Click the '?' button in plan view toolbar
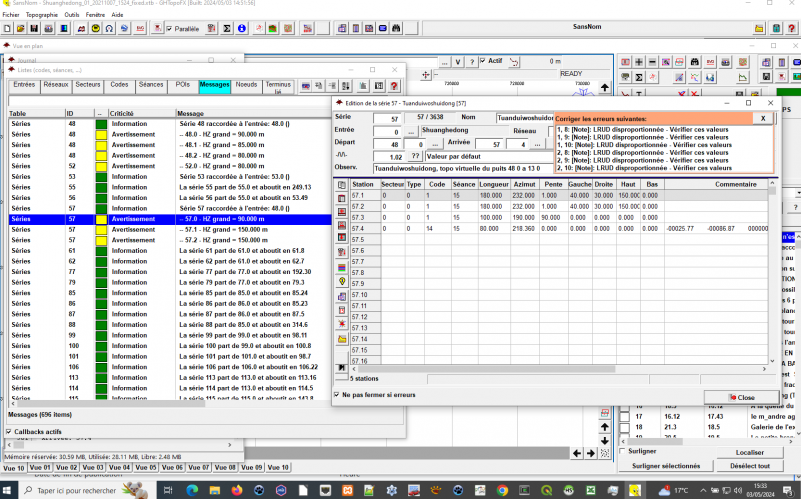801x499 pixels. click(472, 62)
